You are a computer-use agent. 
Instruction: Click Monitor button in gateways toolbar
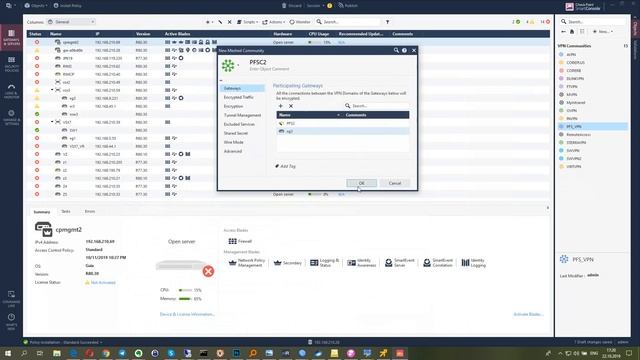click(x=300, y=22)
